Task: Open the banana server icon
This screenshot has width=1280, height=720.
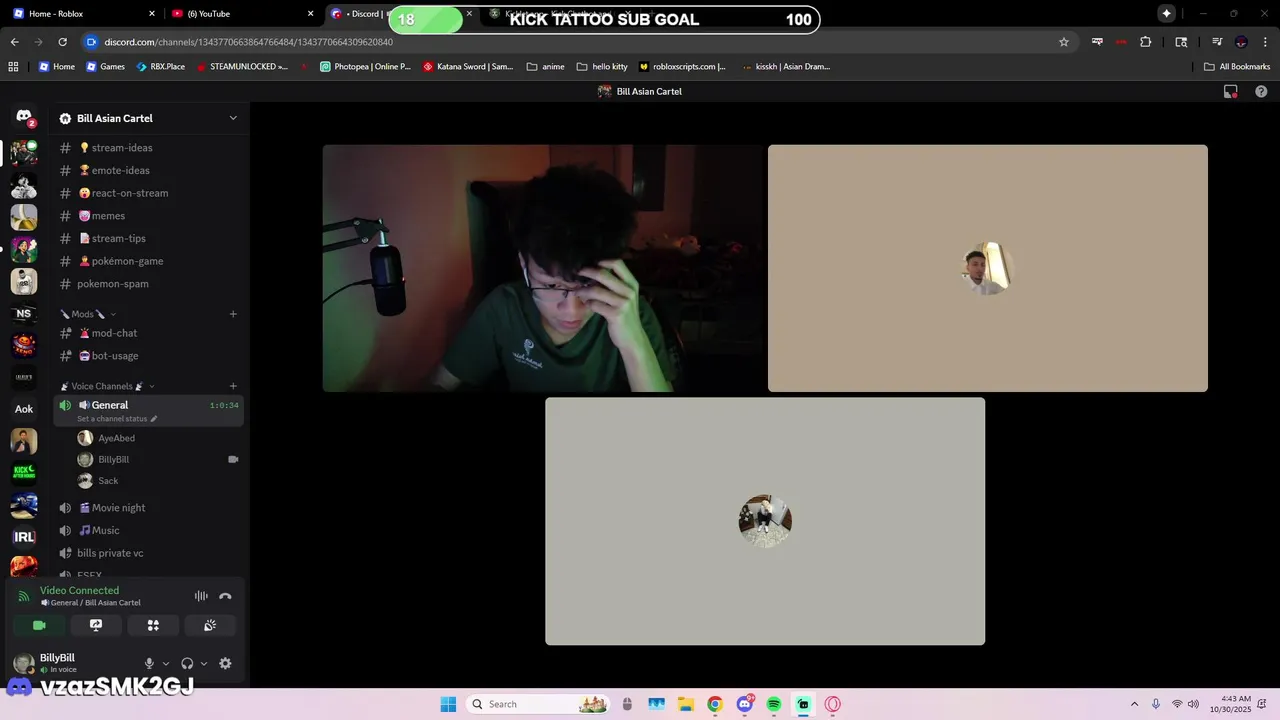Action: (x=24, y=217)
